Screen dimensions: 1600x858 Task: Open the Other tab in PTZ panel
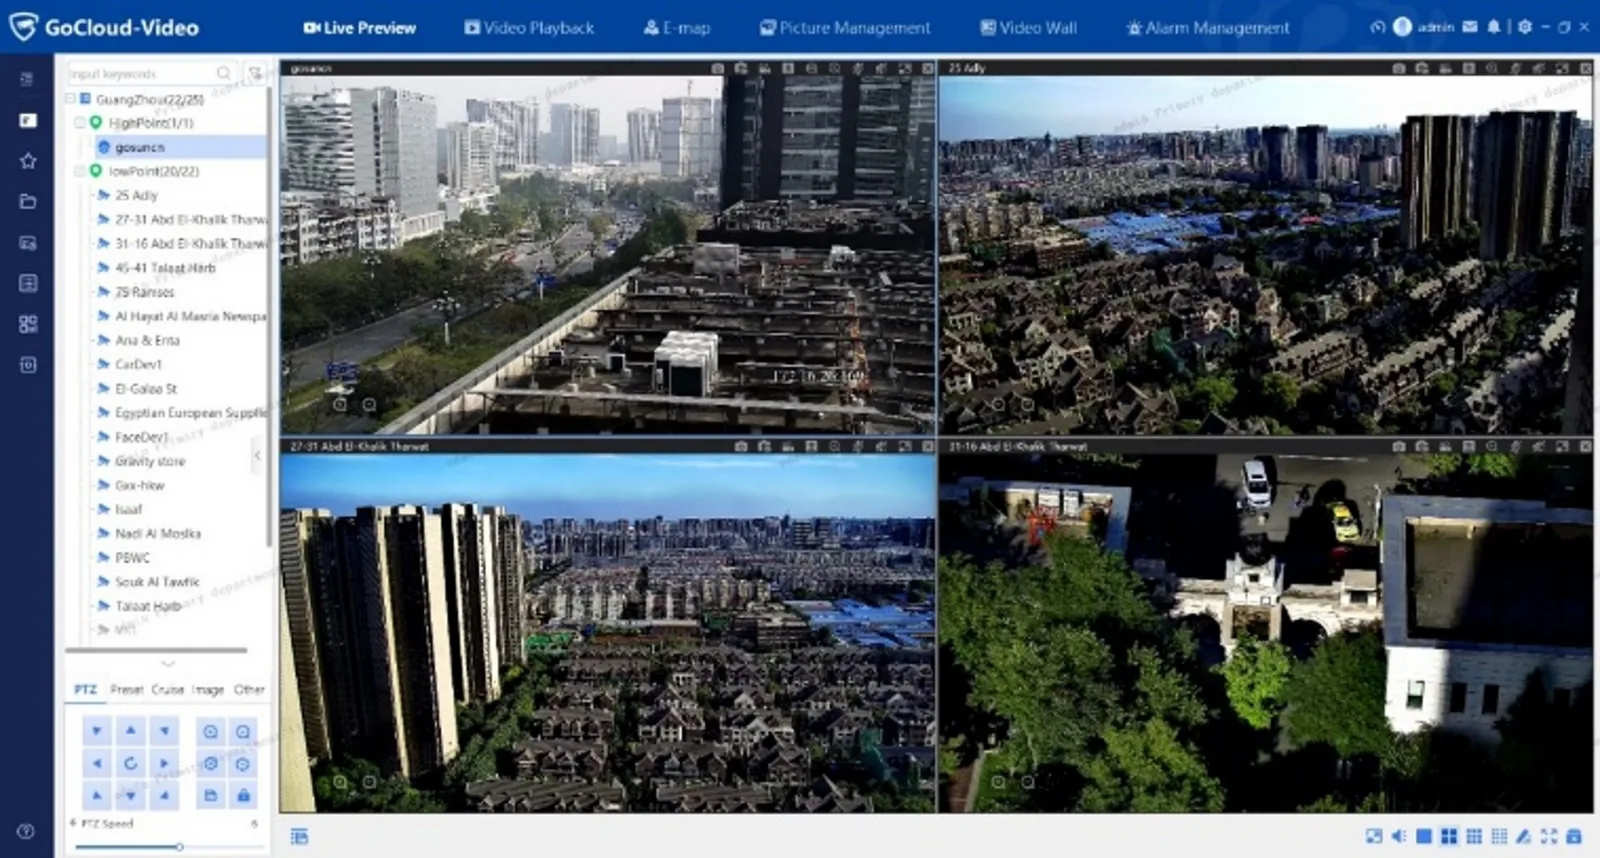[249, 690]
